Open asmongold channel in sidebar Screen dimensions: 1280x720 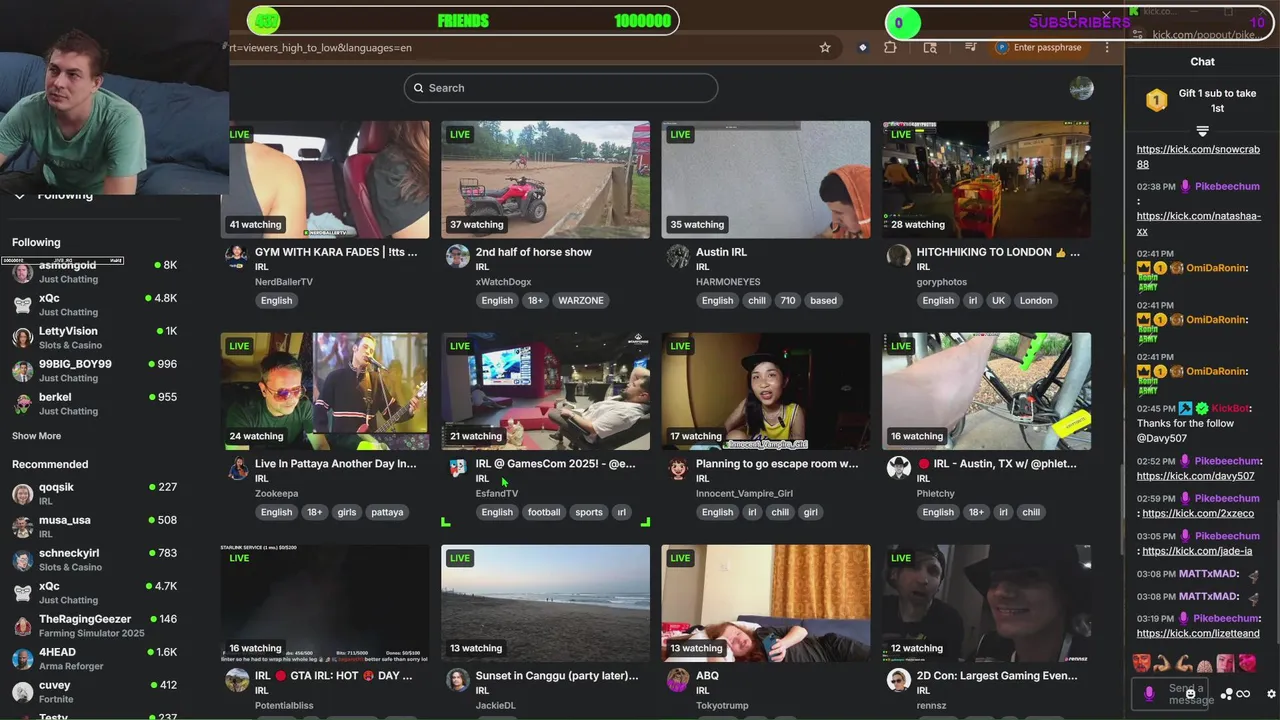coord(94,271)
